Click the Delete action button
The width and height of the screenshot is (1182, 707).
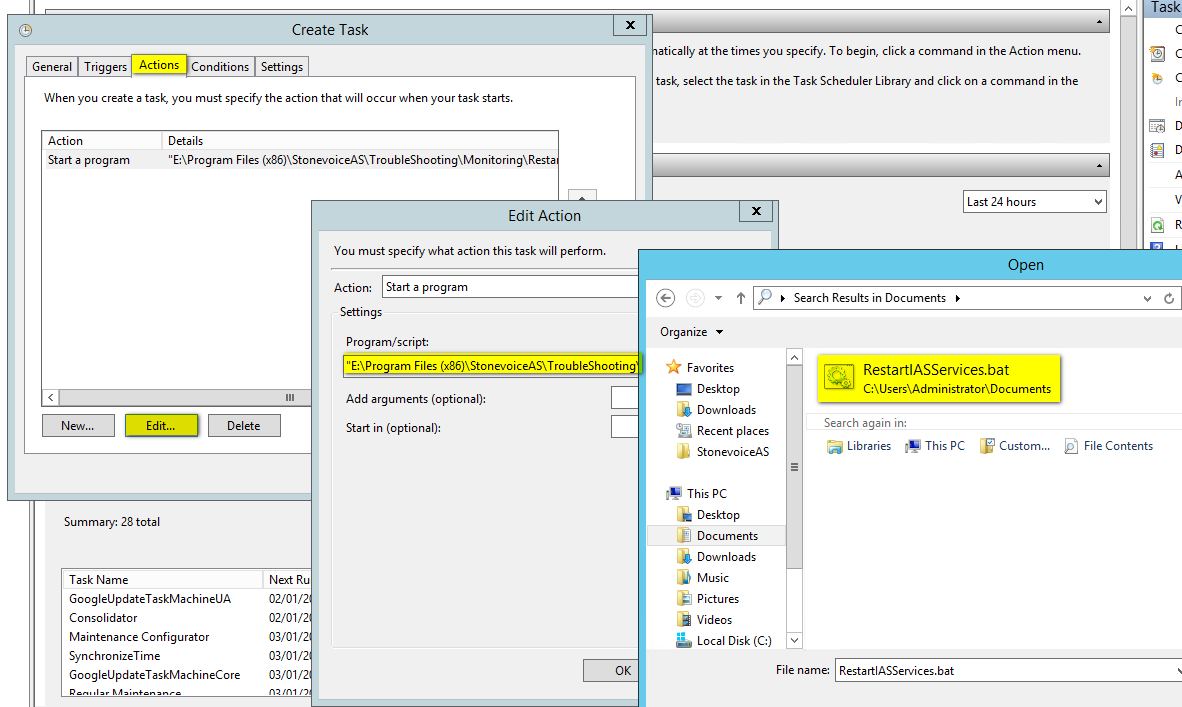[244, 425]
